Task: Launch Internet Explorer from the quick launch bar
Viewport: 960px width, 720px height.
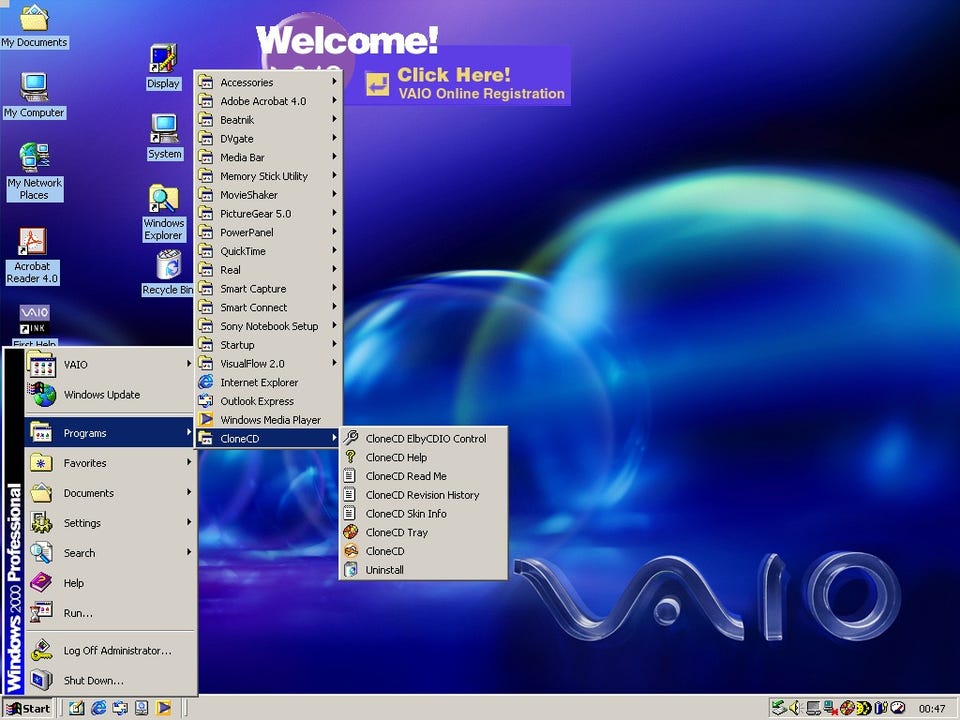Action: tap(98, 708)
